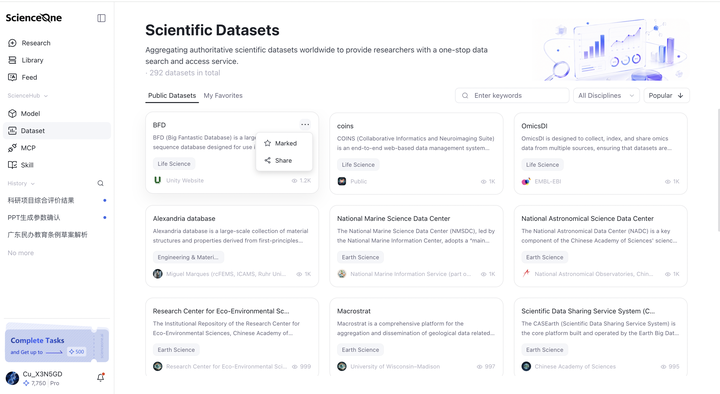Select the Dataset sidebar icon

point(12,131)
